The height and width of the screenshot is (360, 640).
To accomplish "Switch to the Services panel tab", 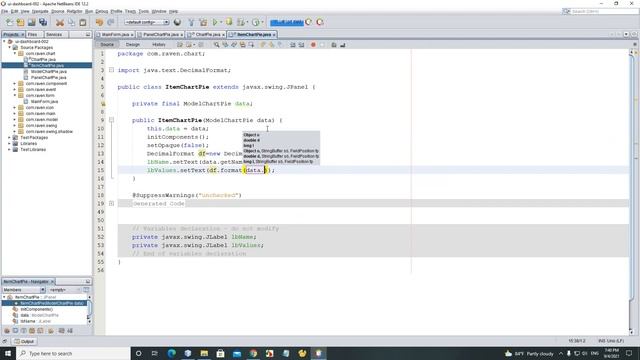I will click(54, 34).
